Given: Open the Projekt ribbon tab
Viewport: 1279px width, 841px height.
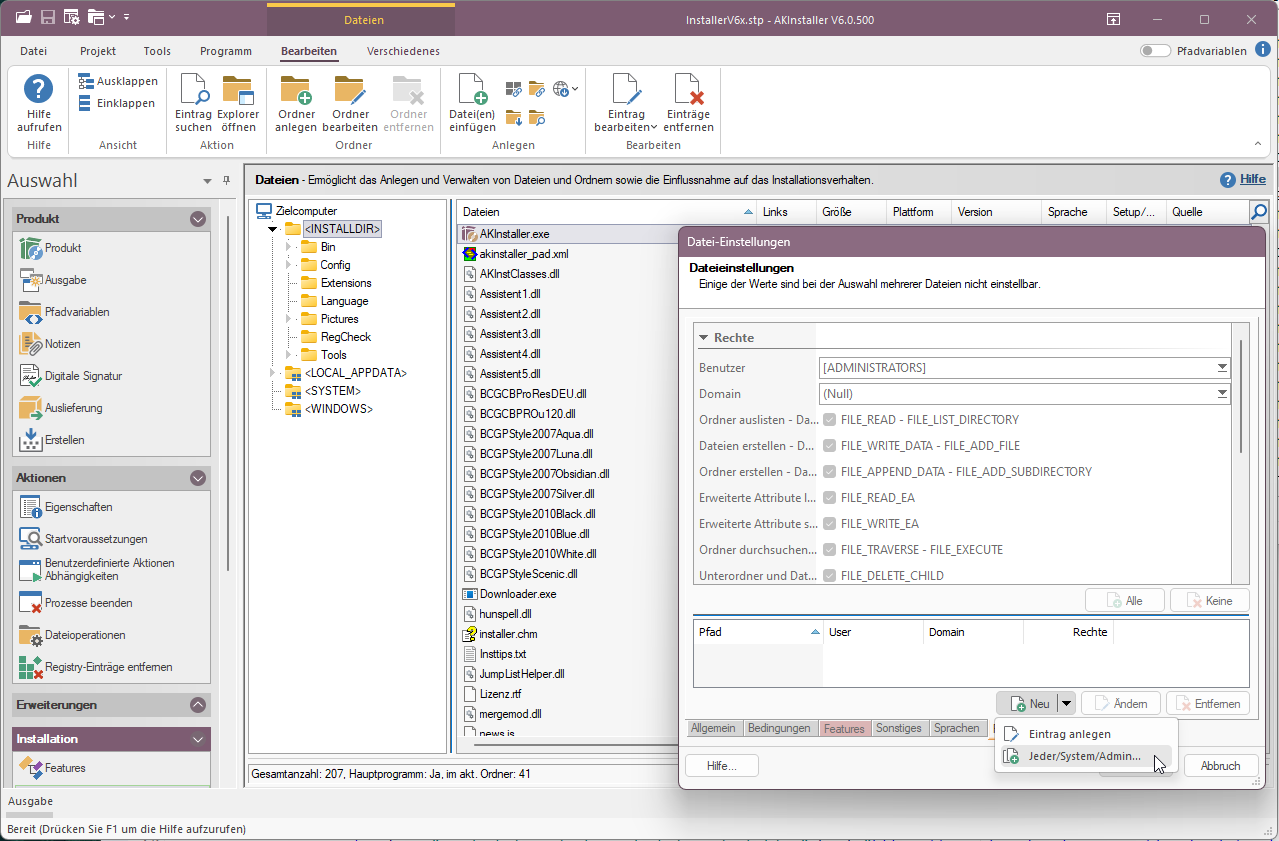Looking at the screenshot, I should click(x=98, y=51).
